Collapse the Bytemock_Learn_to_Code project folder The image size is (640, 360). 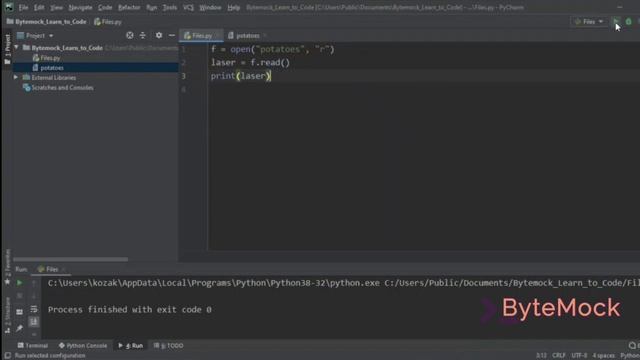coord(16,48)
